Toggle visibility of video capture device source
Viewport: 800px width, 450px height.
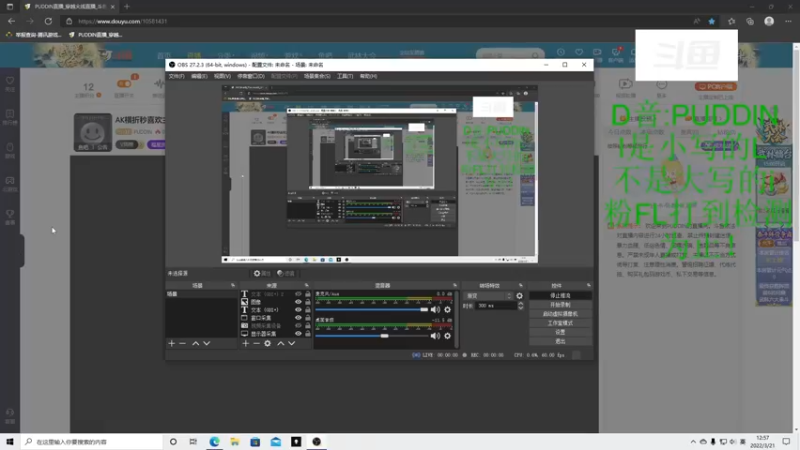coord(298,326)
